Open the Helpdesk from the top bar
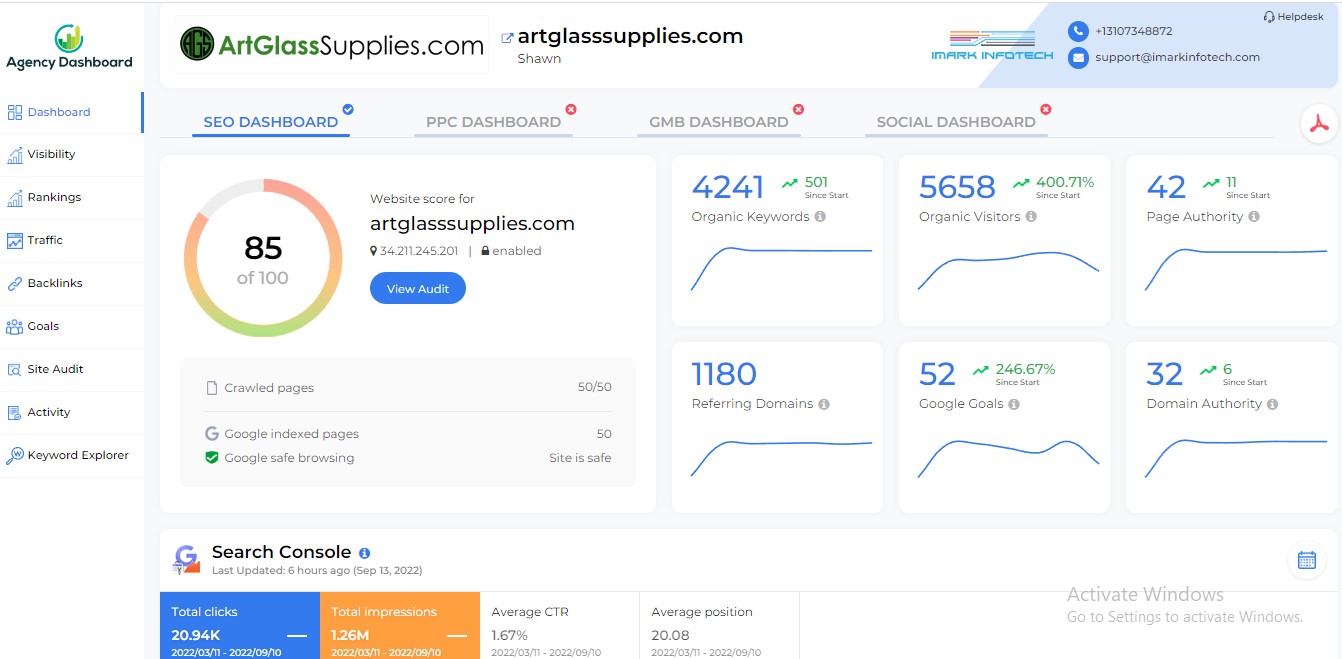This screenshot has height=659, width=1342. [x=1292, y=16]
